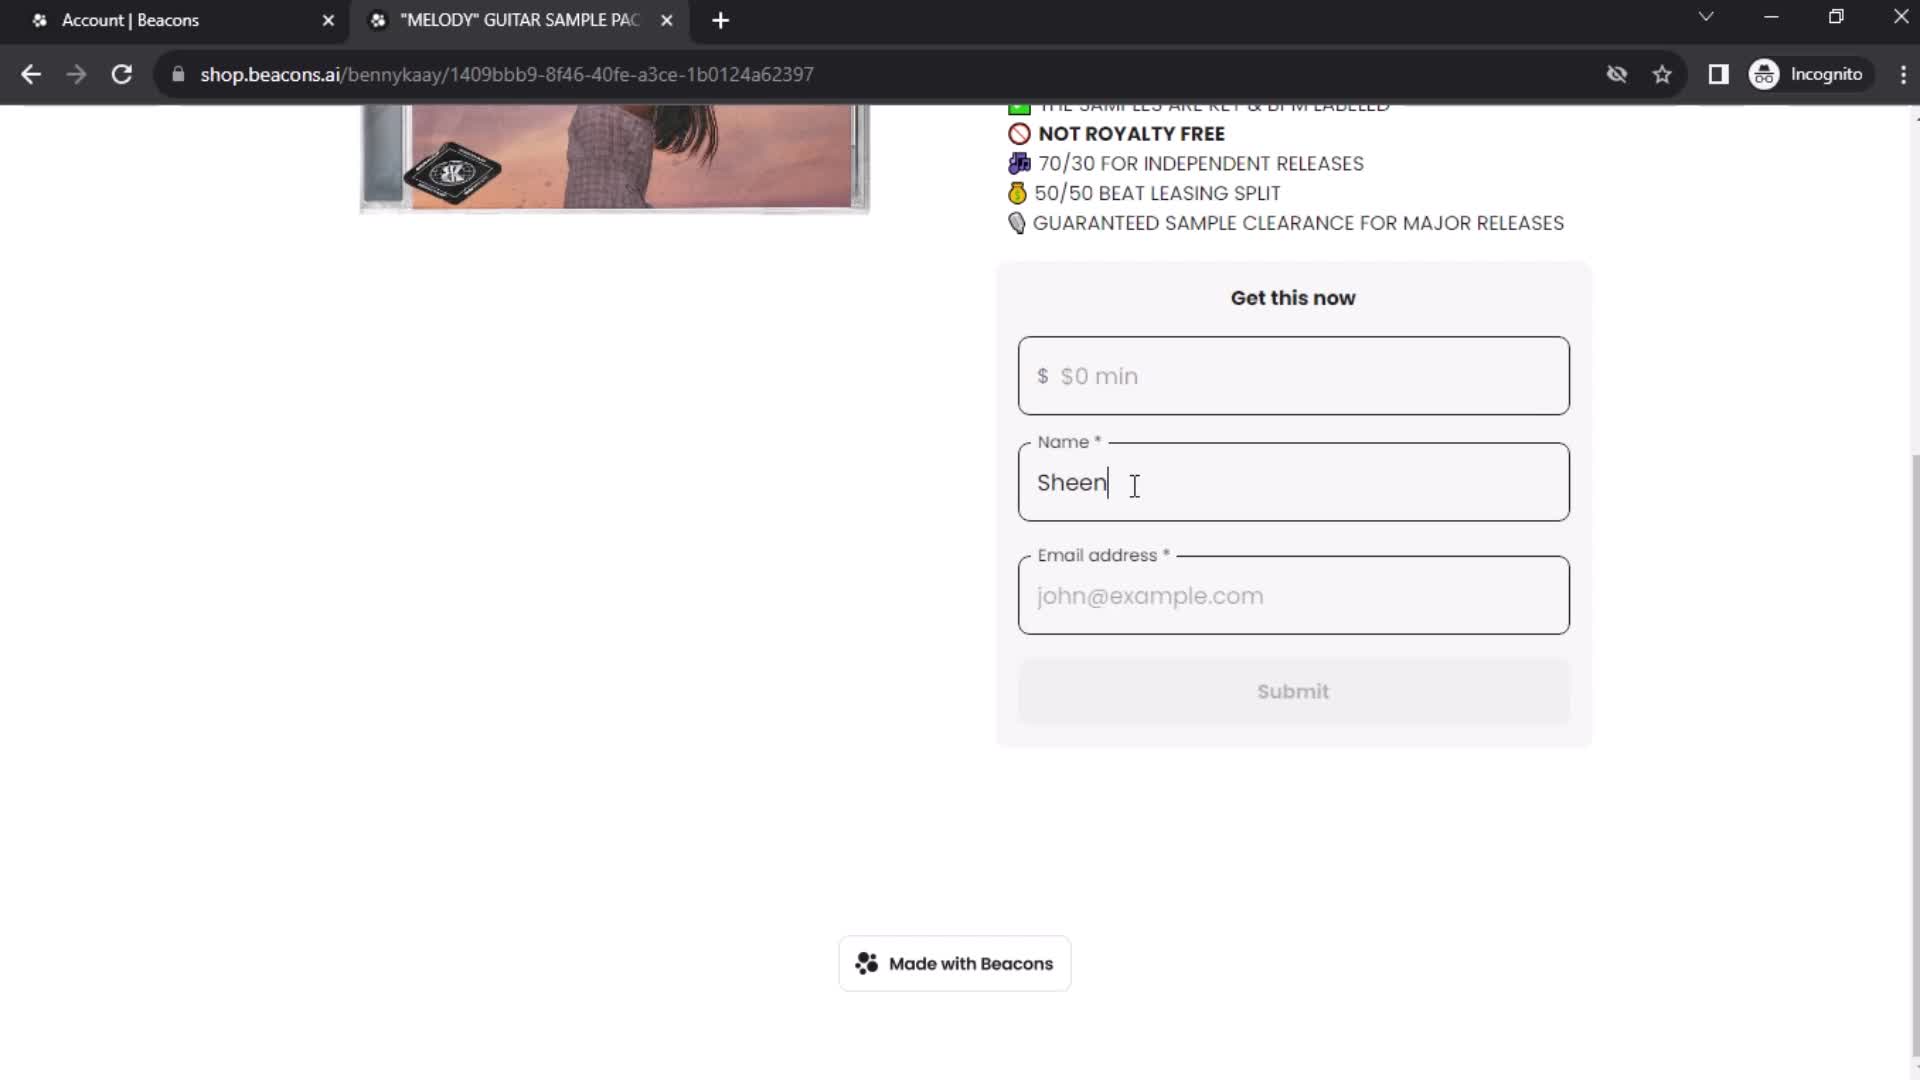The image size is (1920, 1080).
Task: Click the Beacons favicon in browser tab
Action: (40, 20)
